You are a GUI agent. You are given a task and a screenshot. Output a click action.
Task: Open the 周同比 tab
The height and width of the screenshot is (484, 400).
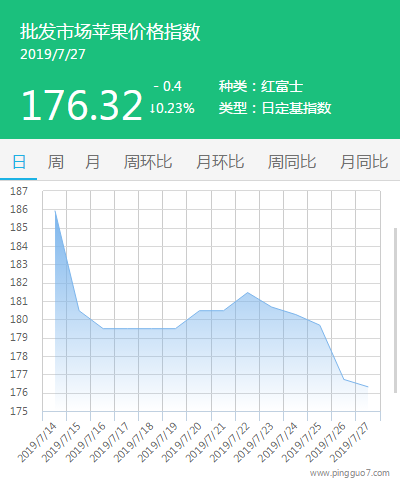(x=292, y=162)
